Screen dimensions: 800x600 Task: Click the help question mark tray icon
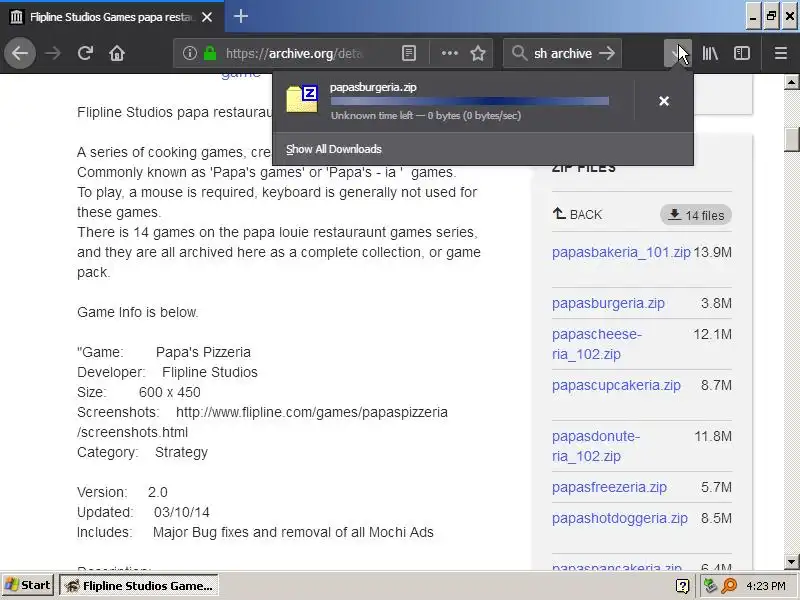click(x=682, y=586)
